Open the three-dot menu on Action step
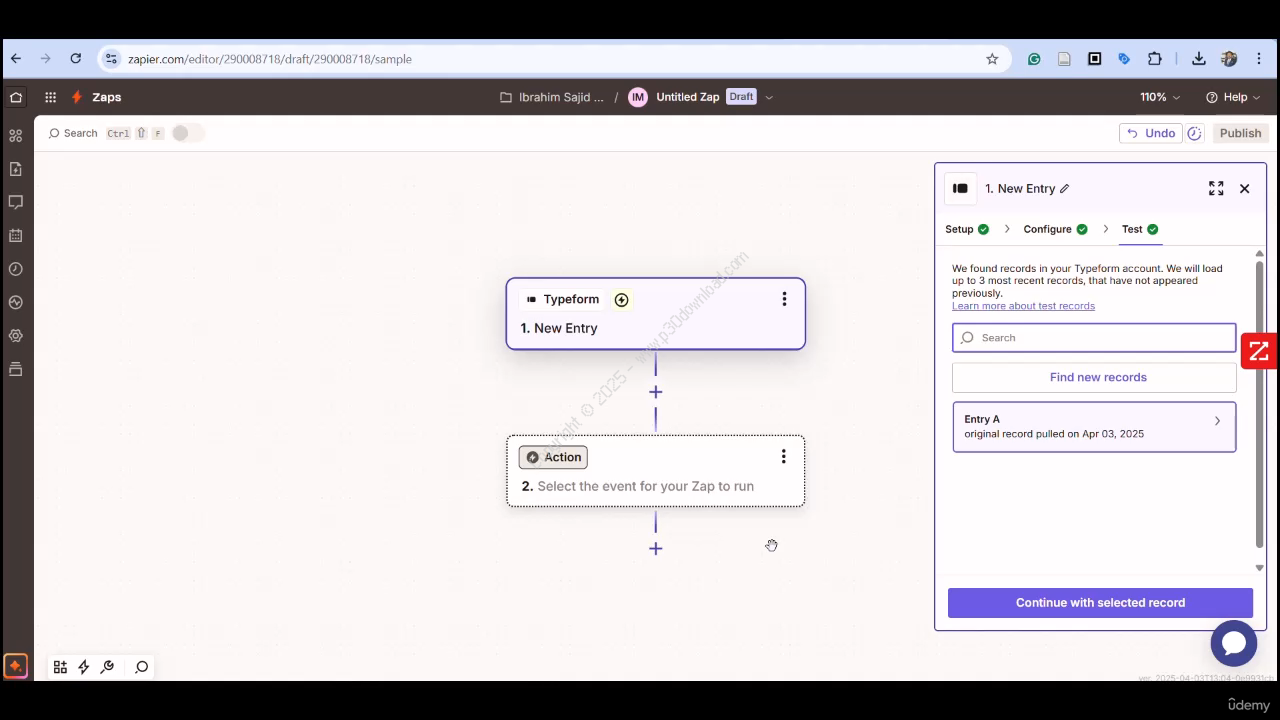This screenshot has width=1280, height=720. tap(783, 457)
